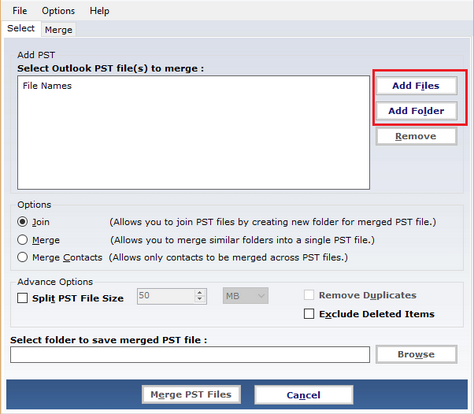
Task: Open the Help menu
Action: [99, 11]
